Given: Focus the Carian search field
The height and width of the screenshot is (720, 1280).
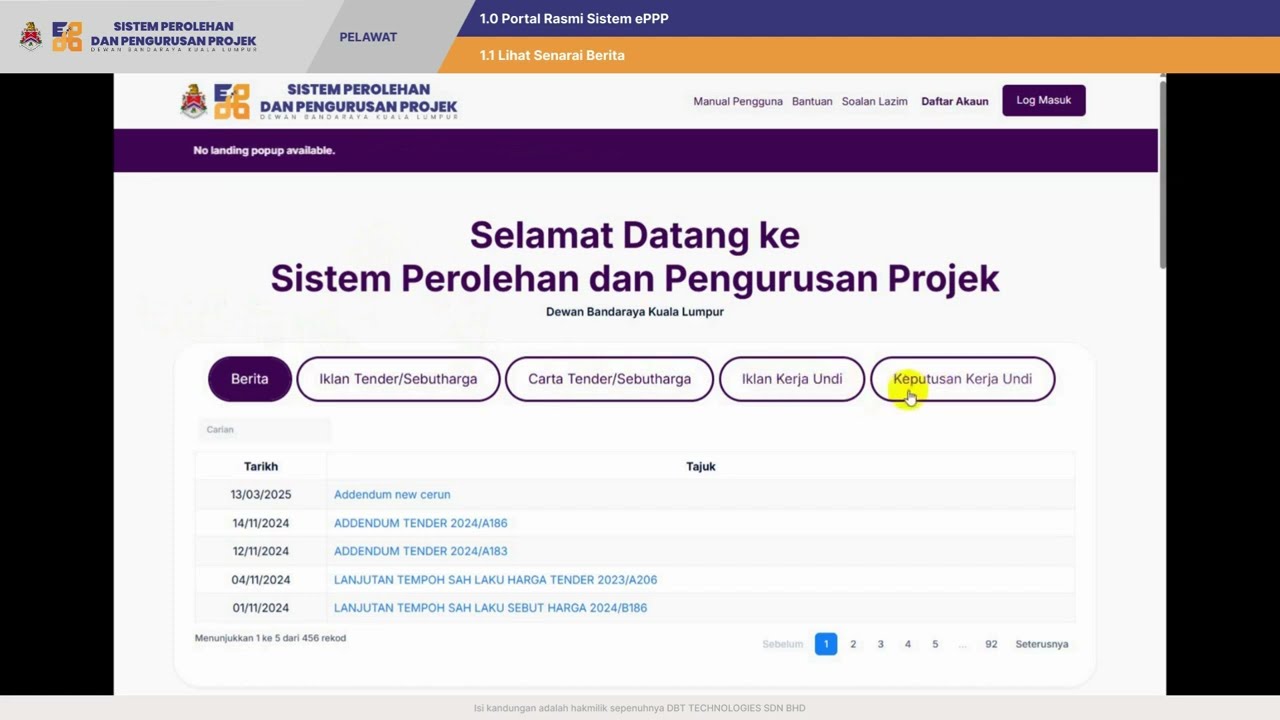Looking at the screenshot, I should point(263,430).
